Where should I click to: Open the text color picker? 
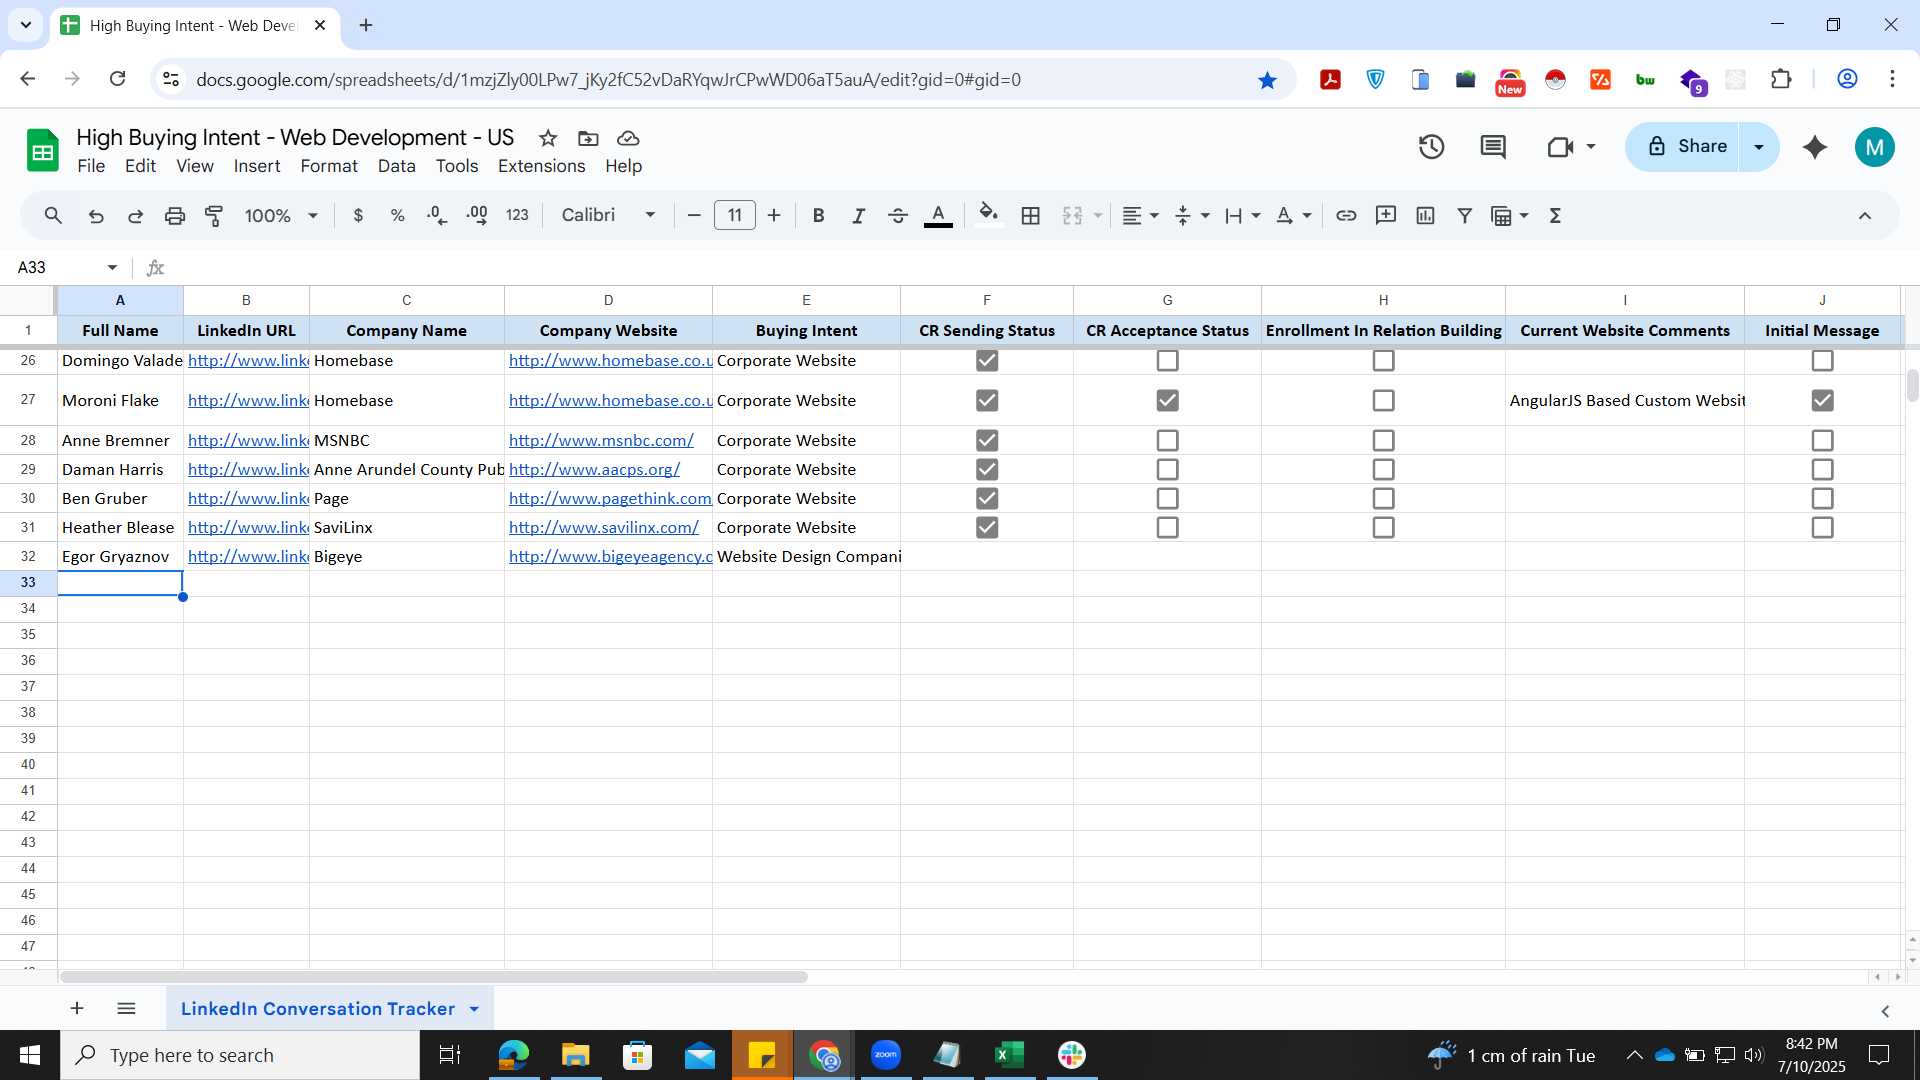[x=938, y=215]
